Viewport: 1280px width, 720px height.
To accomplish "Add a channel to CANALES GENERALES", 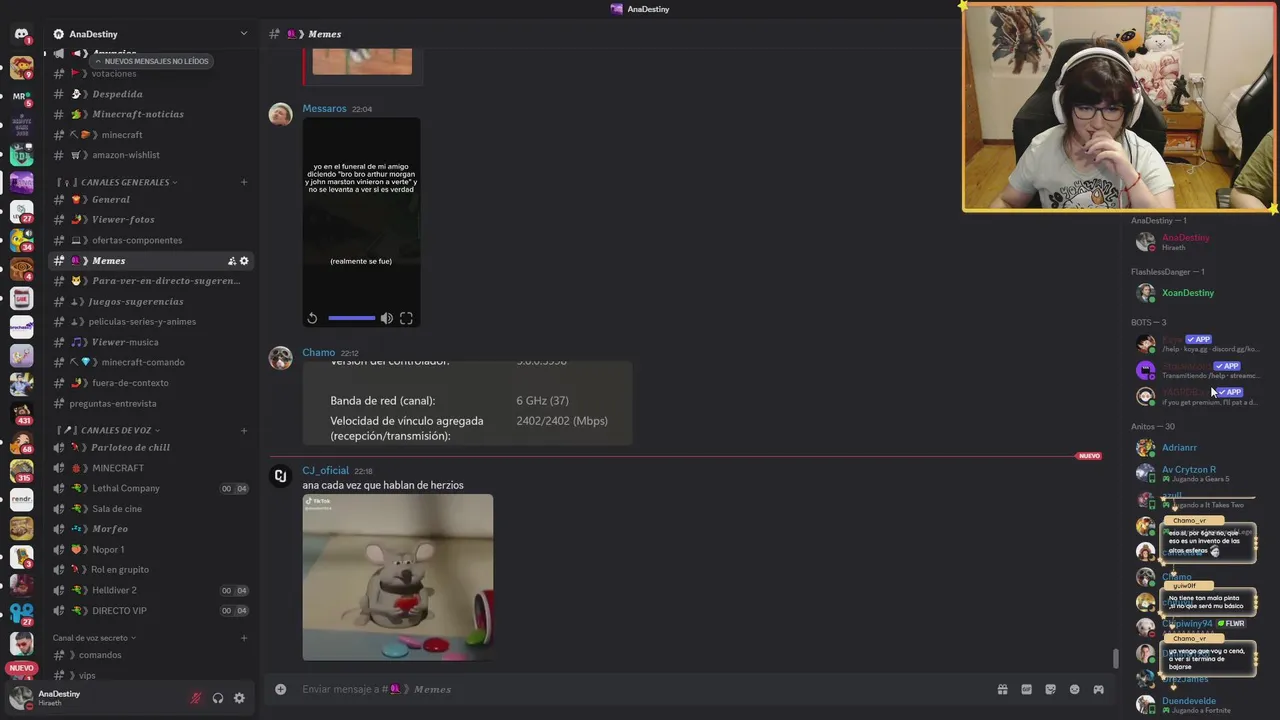I will (x=244, y=182).
